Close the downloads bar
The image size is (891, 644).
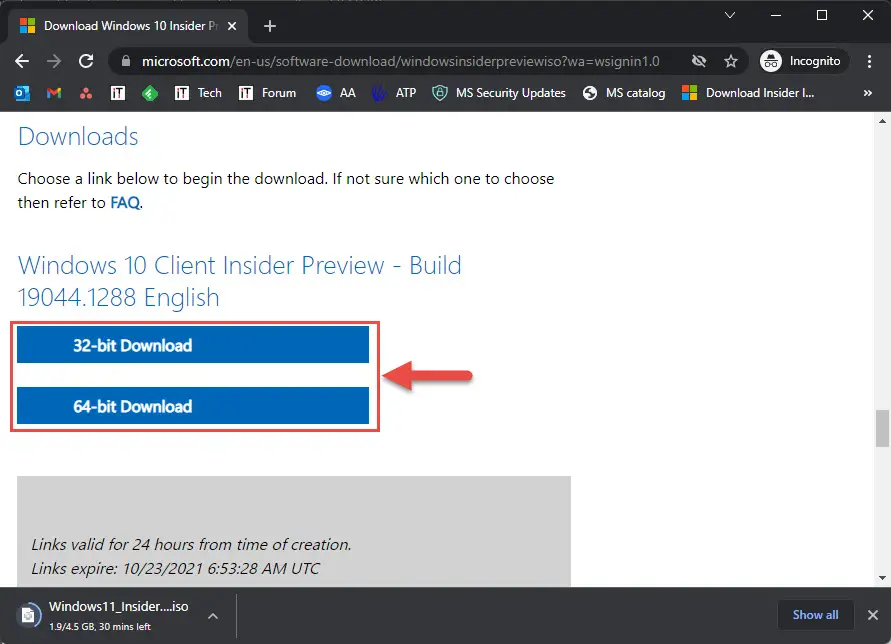click(x=873, y=615)
